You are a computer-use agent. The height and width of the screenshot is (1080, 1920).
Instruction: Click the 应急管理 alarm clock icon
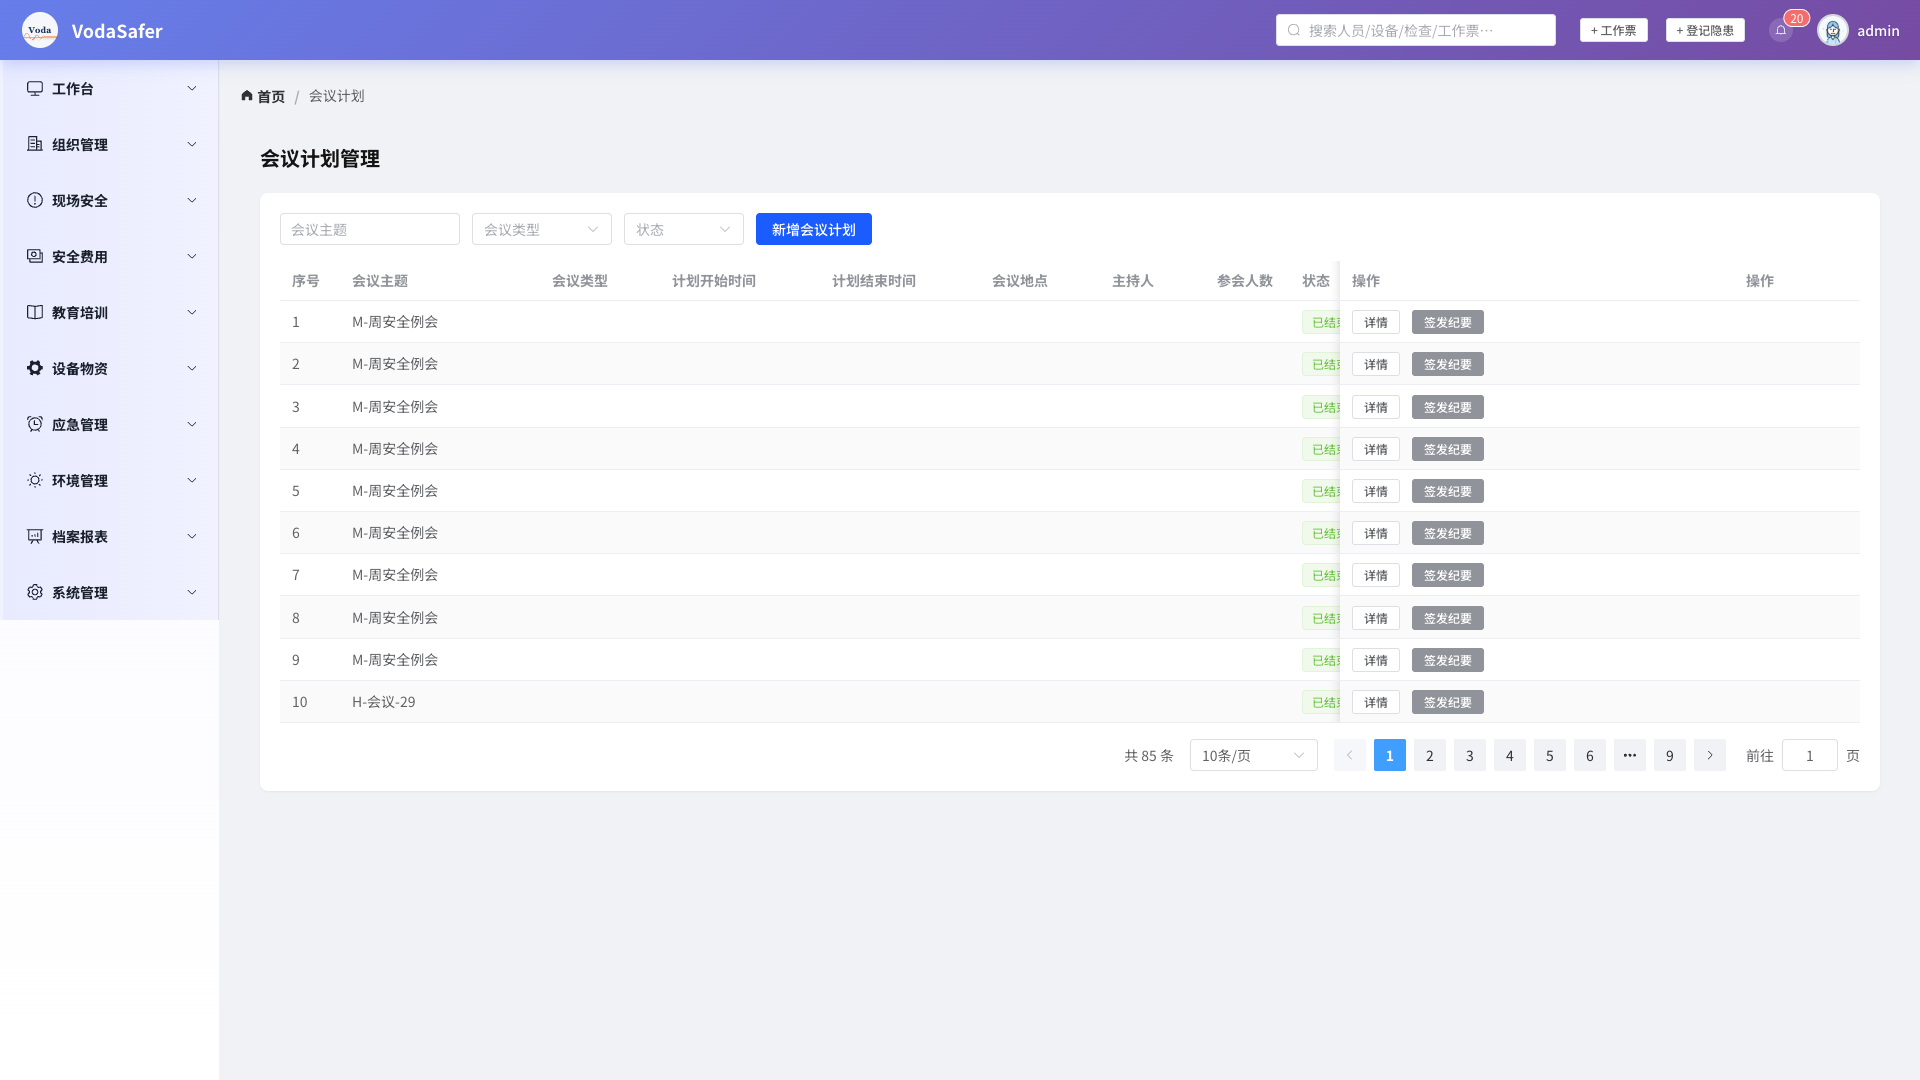click(35, 424)
